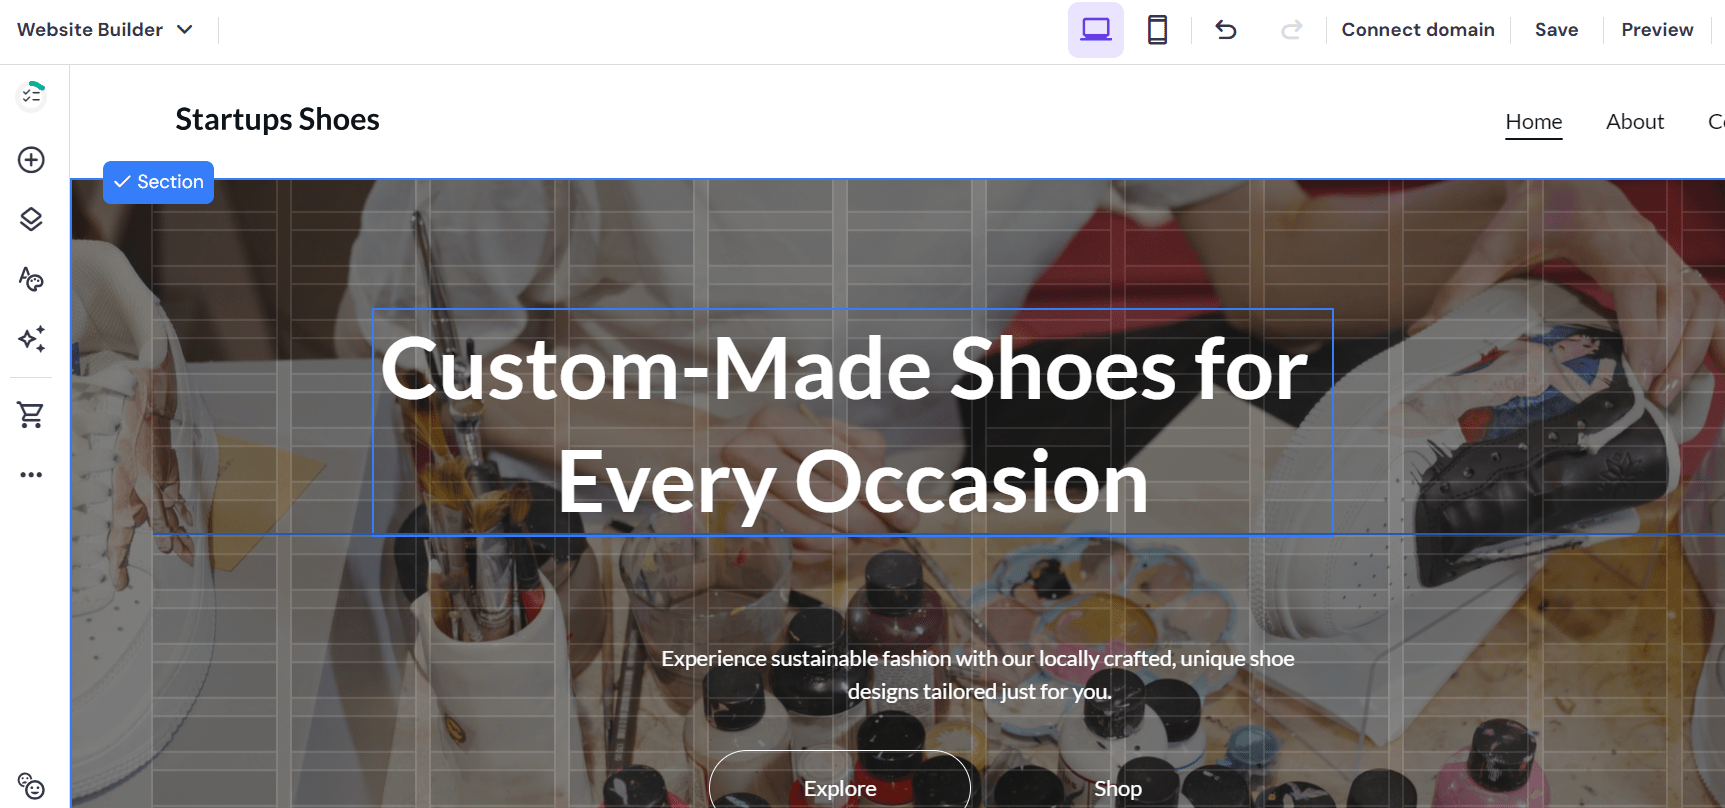
Task: Select the Custom-Made Shoes heading text
Action: click(852, 423)
